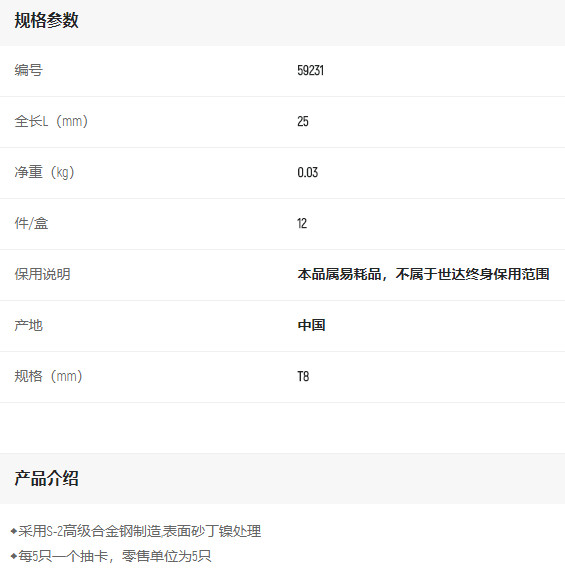Image resolution: width=565 pixels, height=578 pixels.
Task: Click the per-box quantity 12
Action: [x=302, y=223]
